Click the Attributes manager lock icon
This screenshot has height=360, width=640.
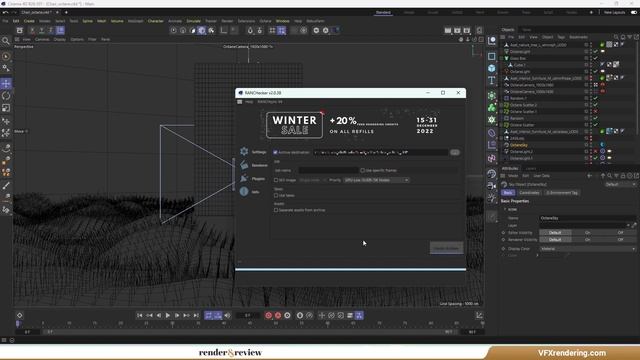click(x=623, y=176)
